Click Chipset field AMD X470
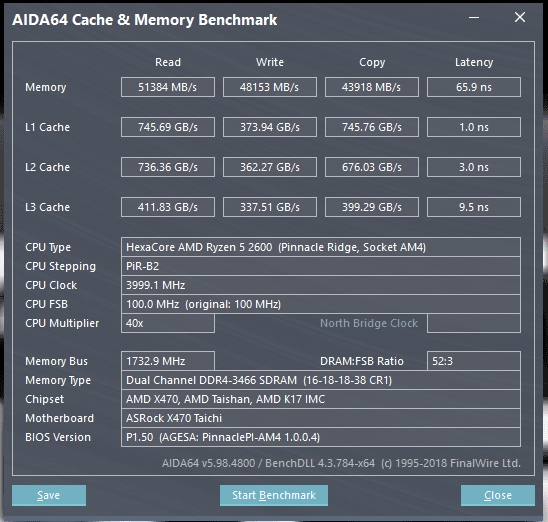Screen dimensions: 548x522 [321, 399]
